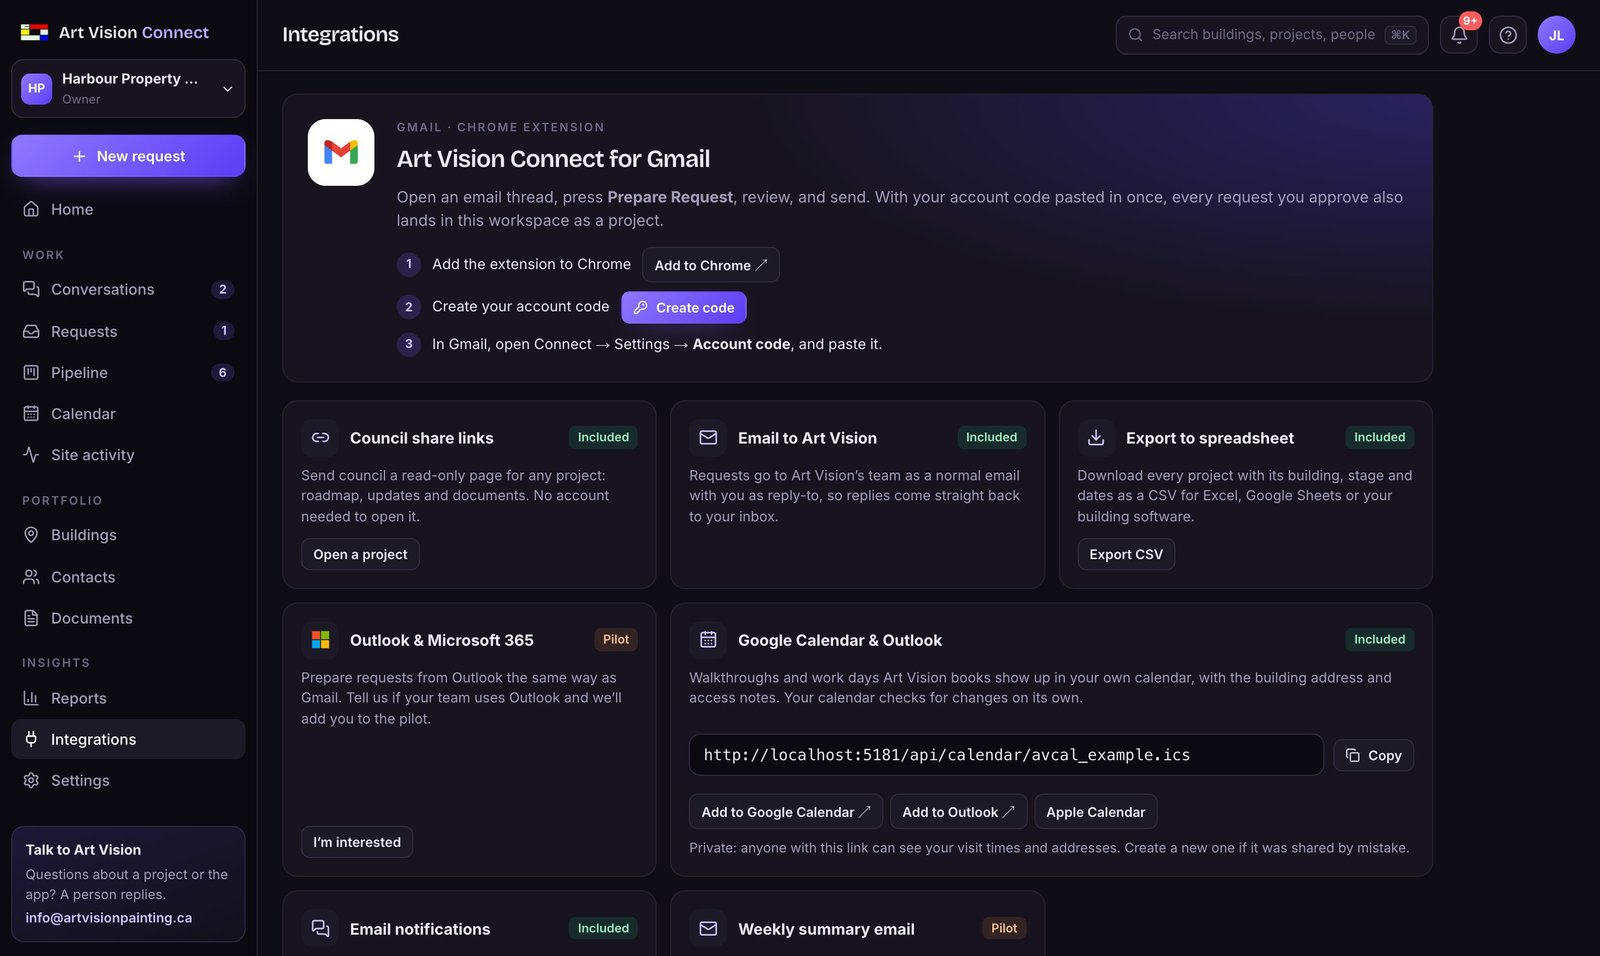
Task: Open Settings in the sidebar
Action: coord(128,780)
